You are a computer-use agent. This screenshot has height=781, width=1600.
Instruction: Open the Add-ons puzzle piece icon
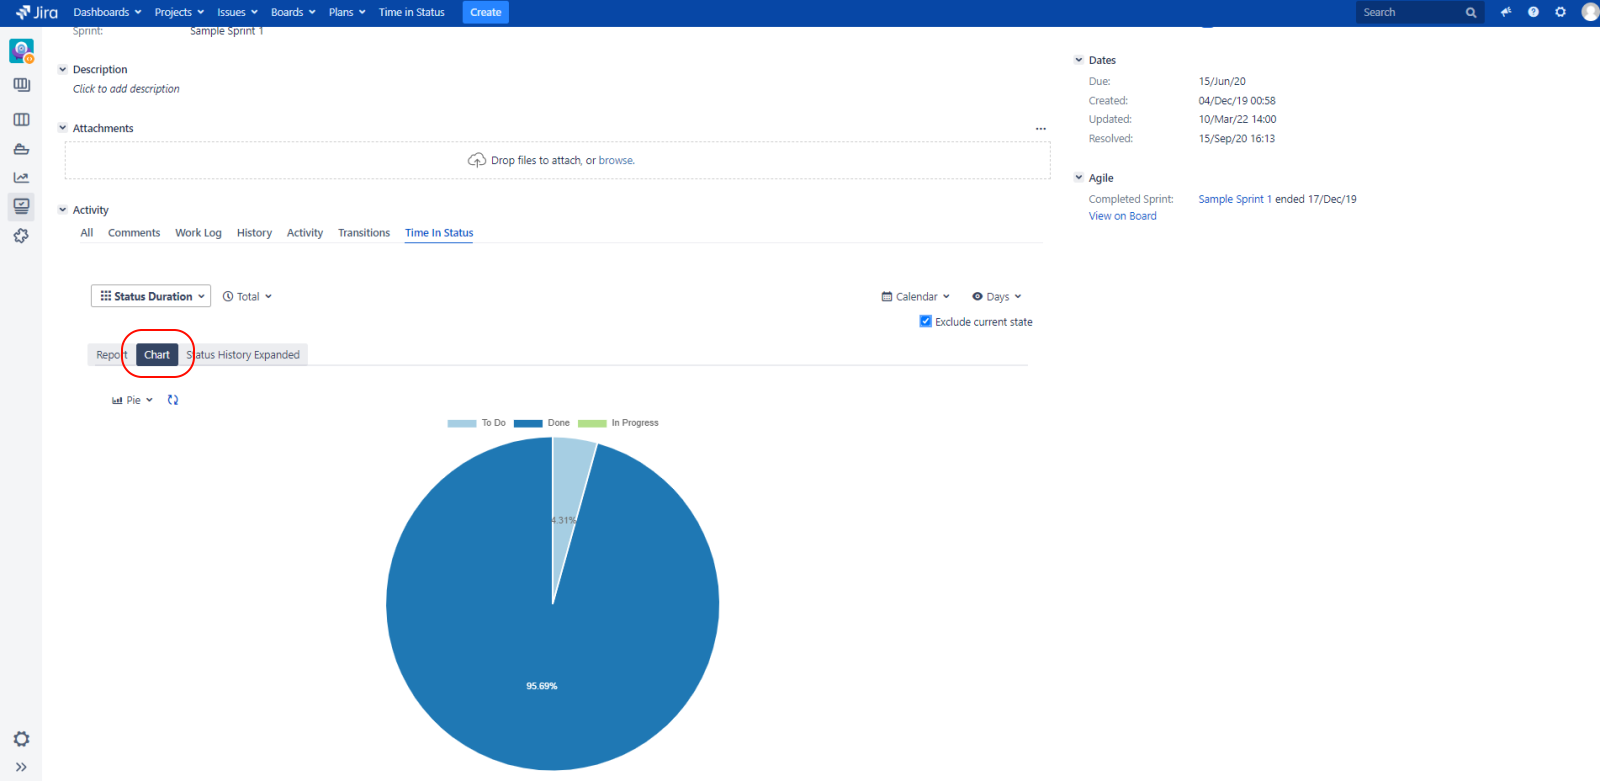pos(21,236)
